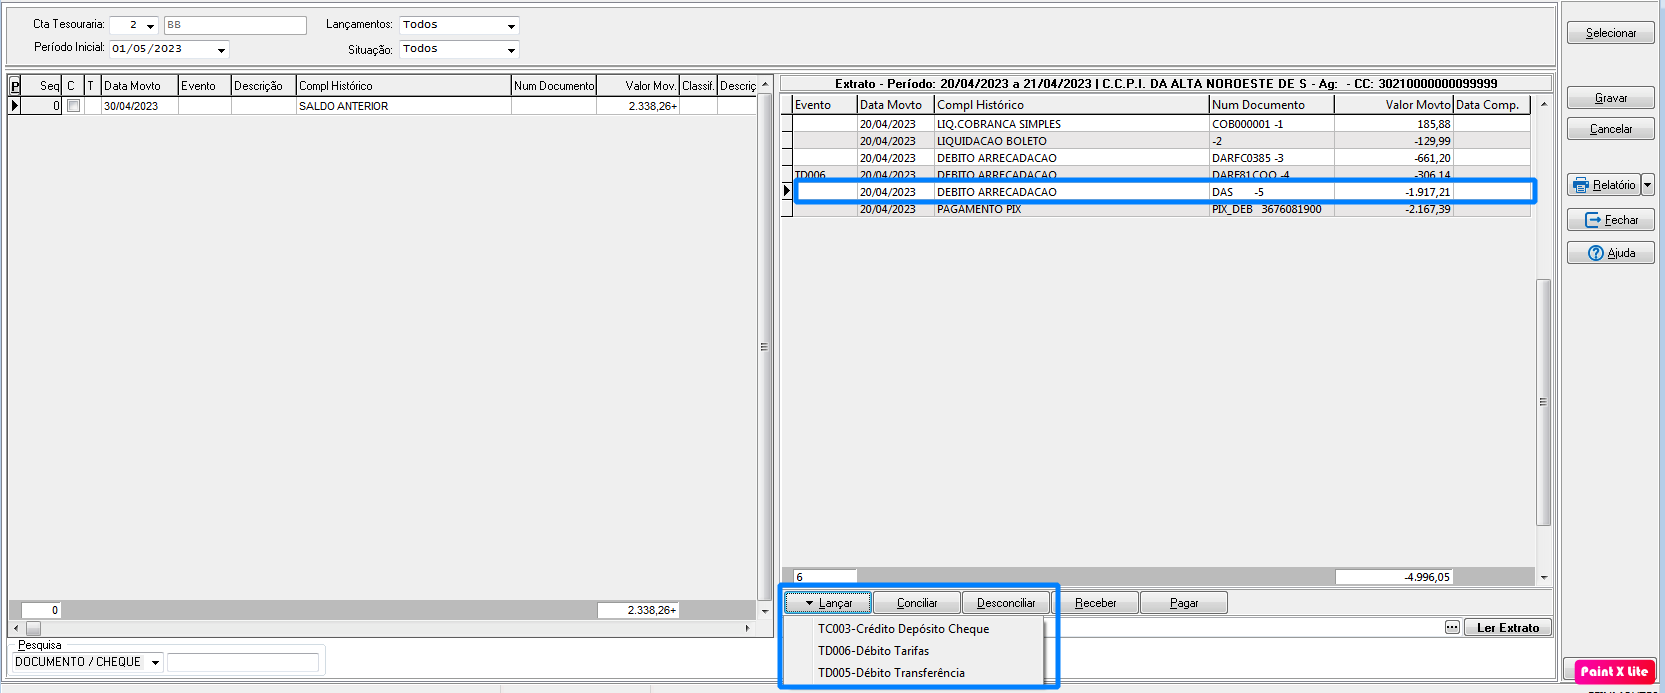Screen dimensions: 1665x693
Task: Tick the checkbox in SALDO ANTERIOR row
Action: coord(73,106)
